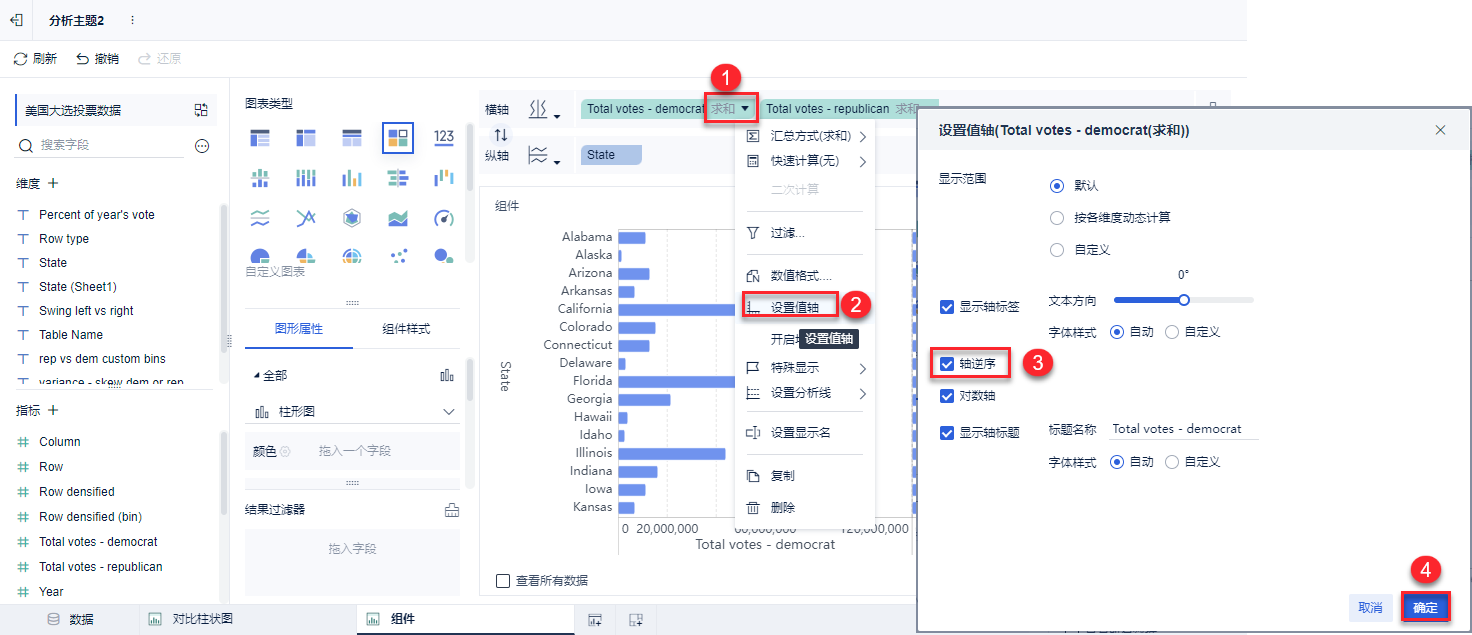Image resolution: width=1472 pixels, height=635 pixels.
Task: Swap horizontal and vertical axes icon
Action: point(501,135)
